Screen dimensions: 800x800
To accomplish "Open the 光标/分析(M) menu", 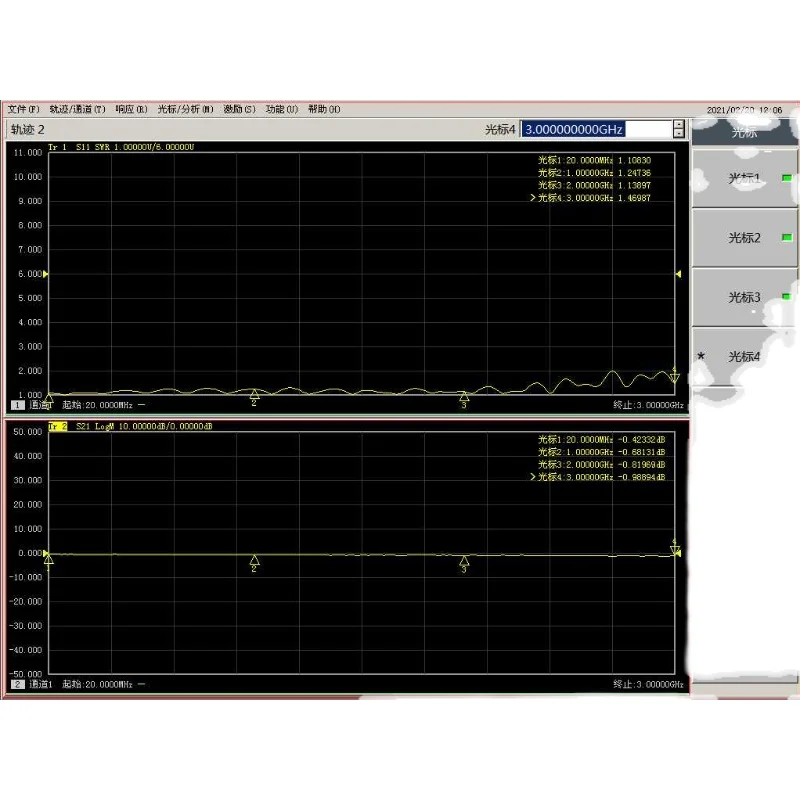I will (185, 109).
